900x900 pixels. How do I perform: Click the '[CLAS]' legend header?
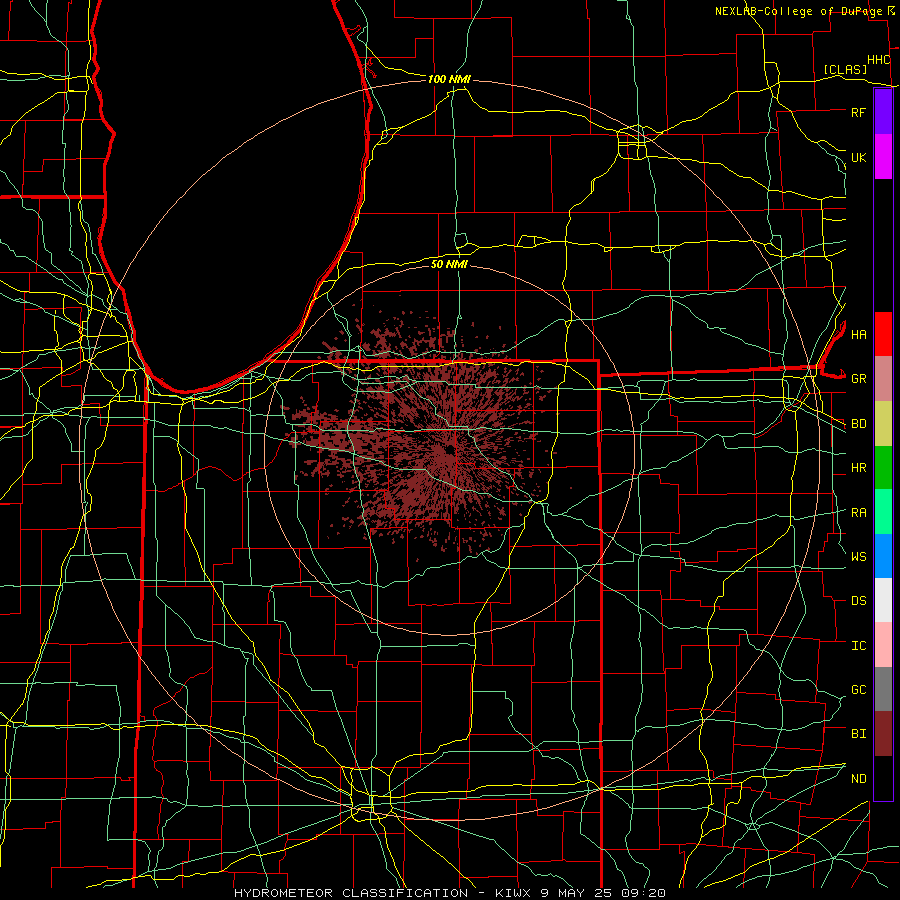pos(845,69)
